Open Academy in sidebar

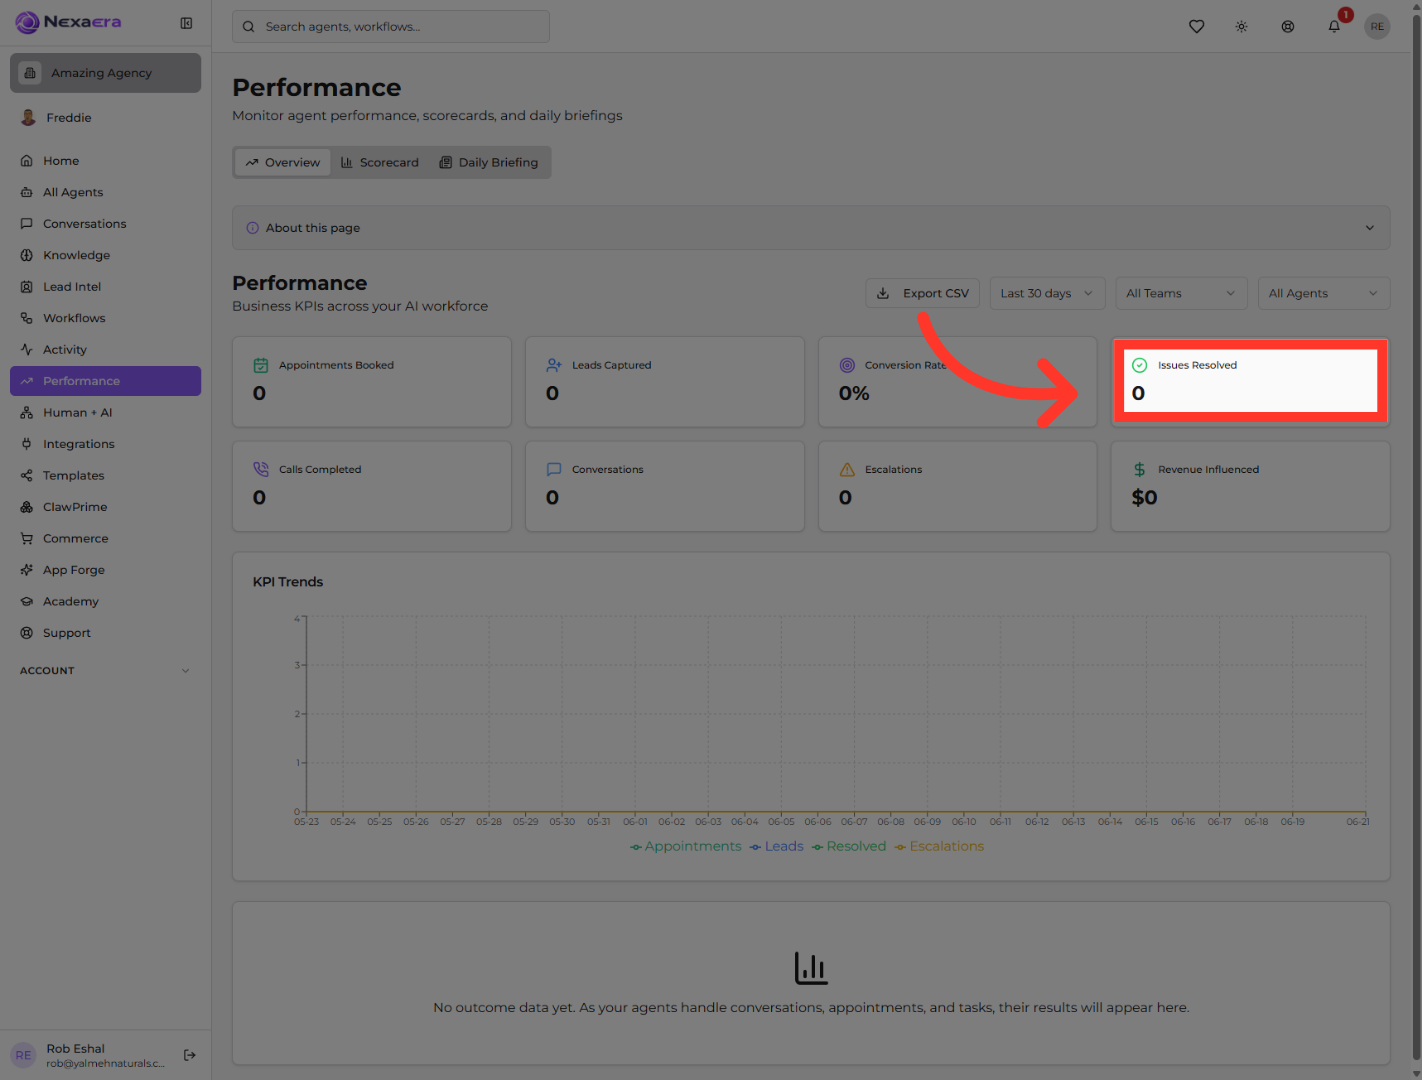pos(105,602)
